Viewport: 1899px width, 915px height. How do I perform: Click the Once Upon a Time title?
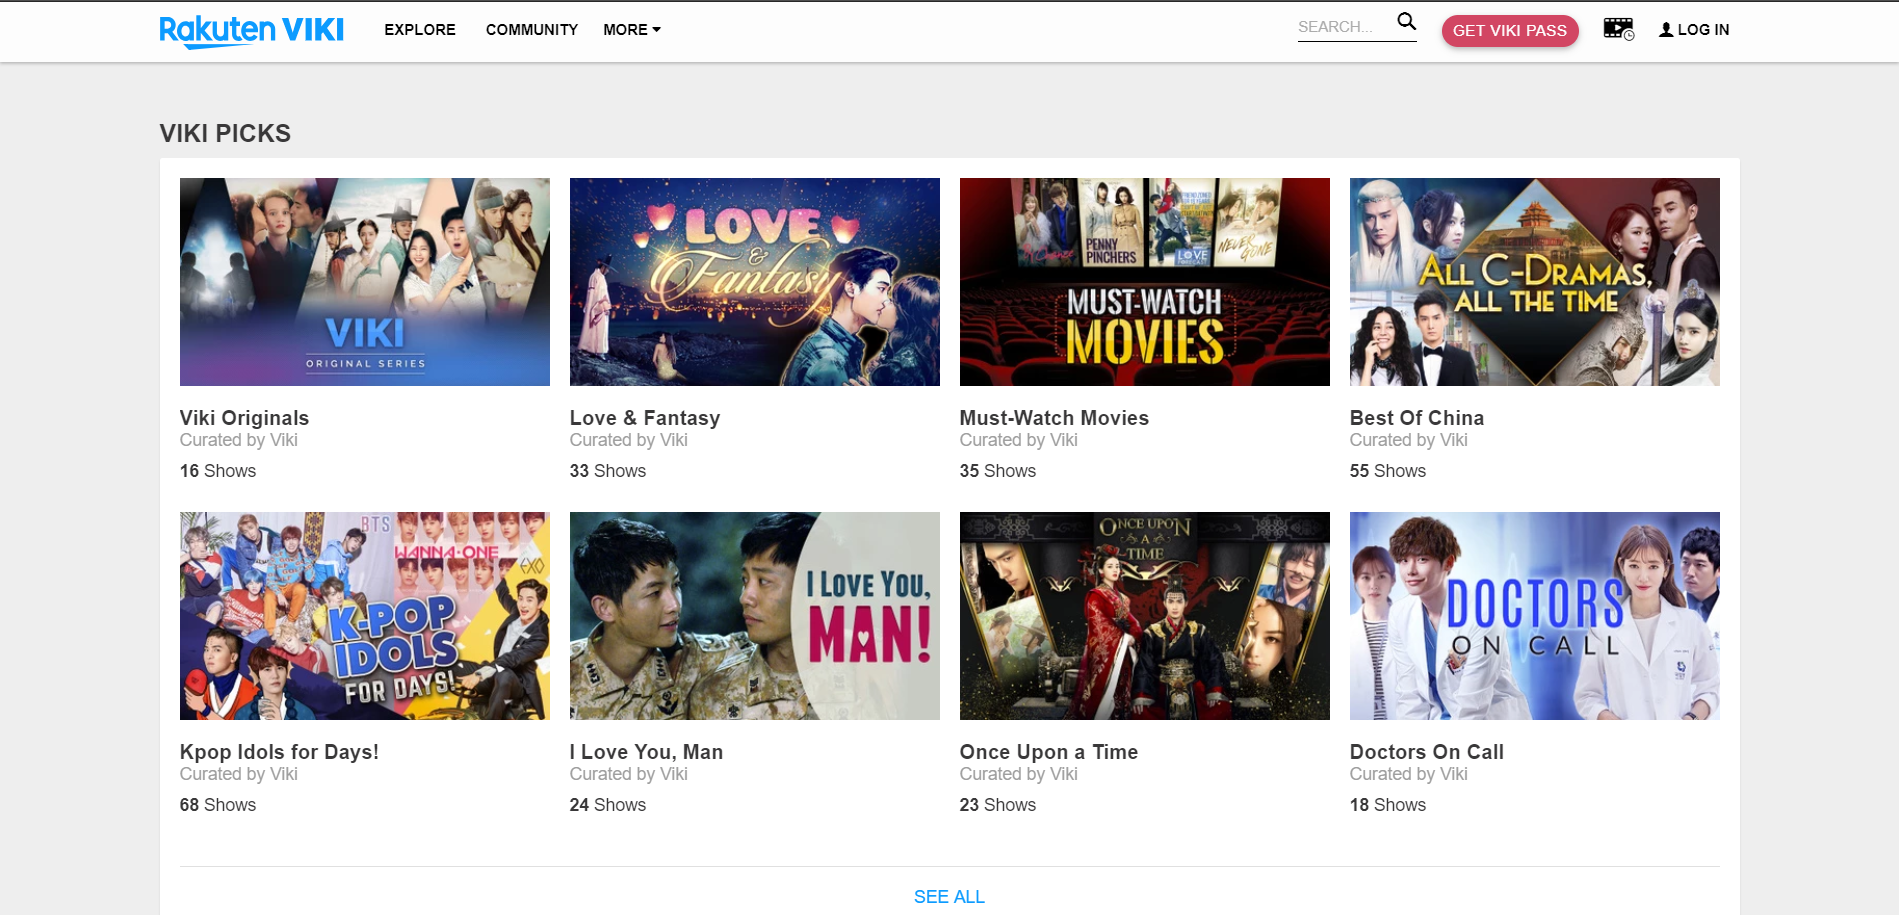click(x=1049, y=752)
